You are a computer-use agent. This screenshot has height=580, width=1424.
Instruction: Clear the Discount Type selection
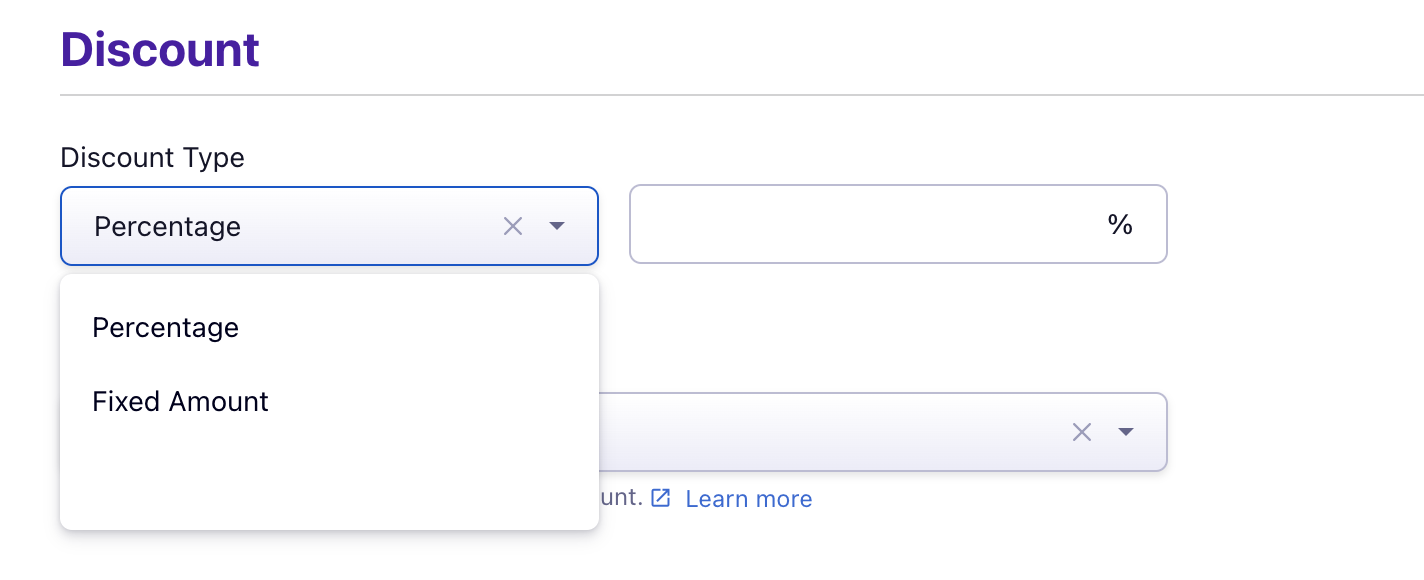tap(513, 227)
